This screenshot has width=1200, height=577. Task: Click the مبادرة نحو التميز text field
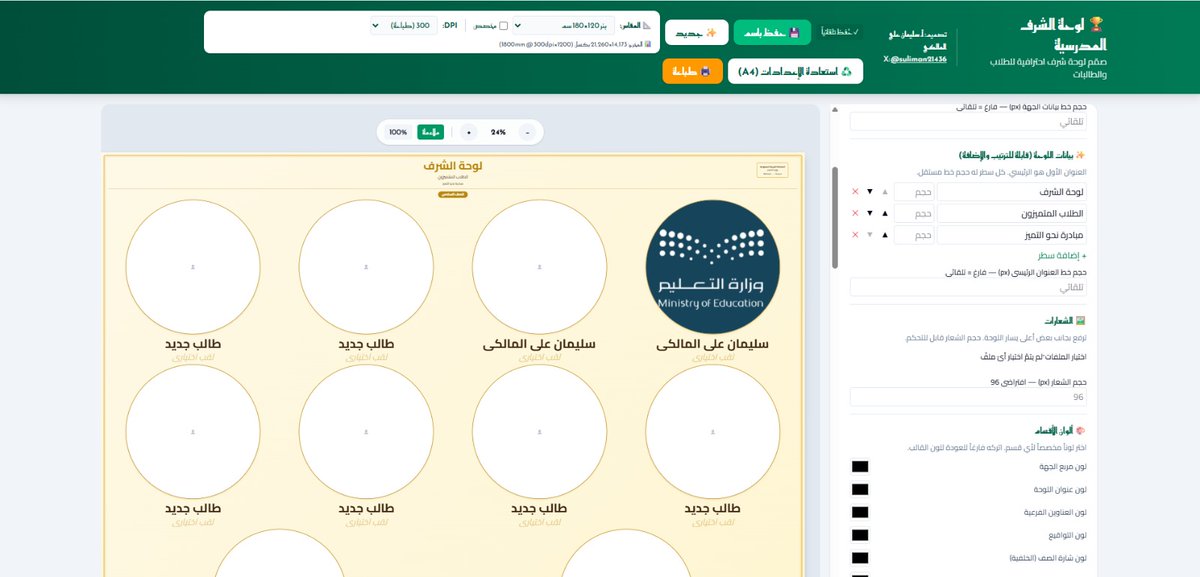(x=1013, y=235)
